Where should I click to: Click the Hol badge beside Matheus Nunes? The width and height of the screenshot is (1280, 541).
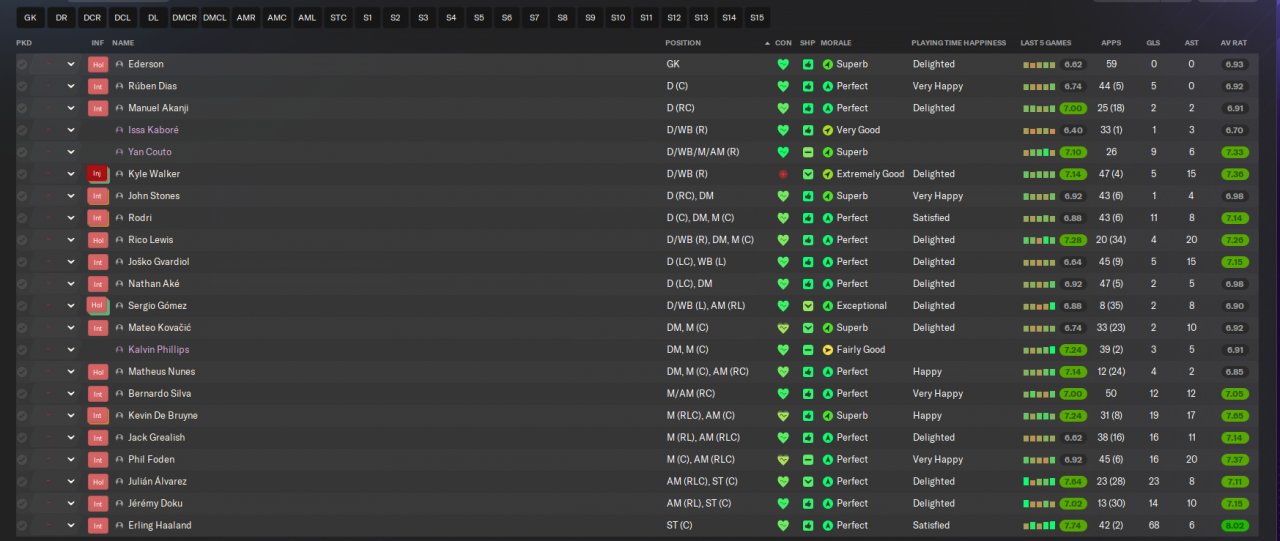click(x=97, y=372)
